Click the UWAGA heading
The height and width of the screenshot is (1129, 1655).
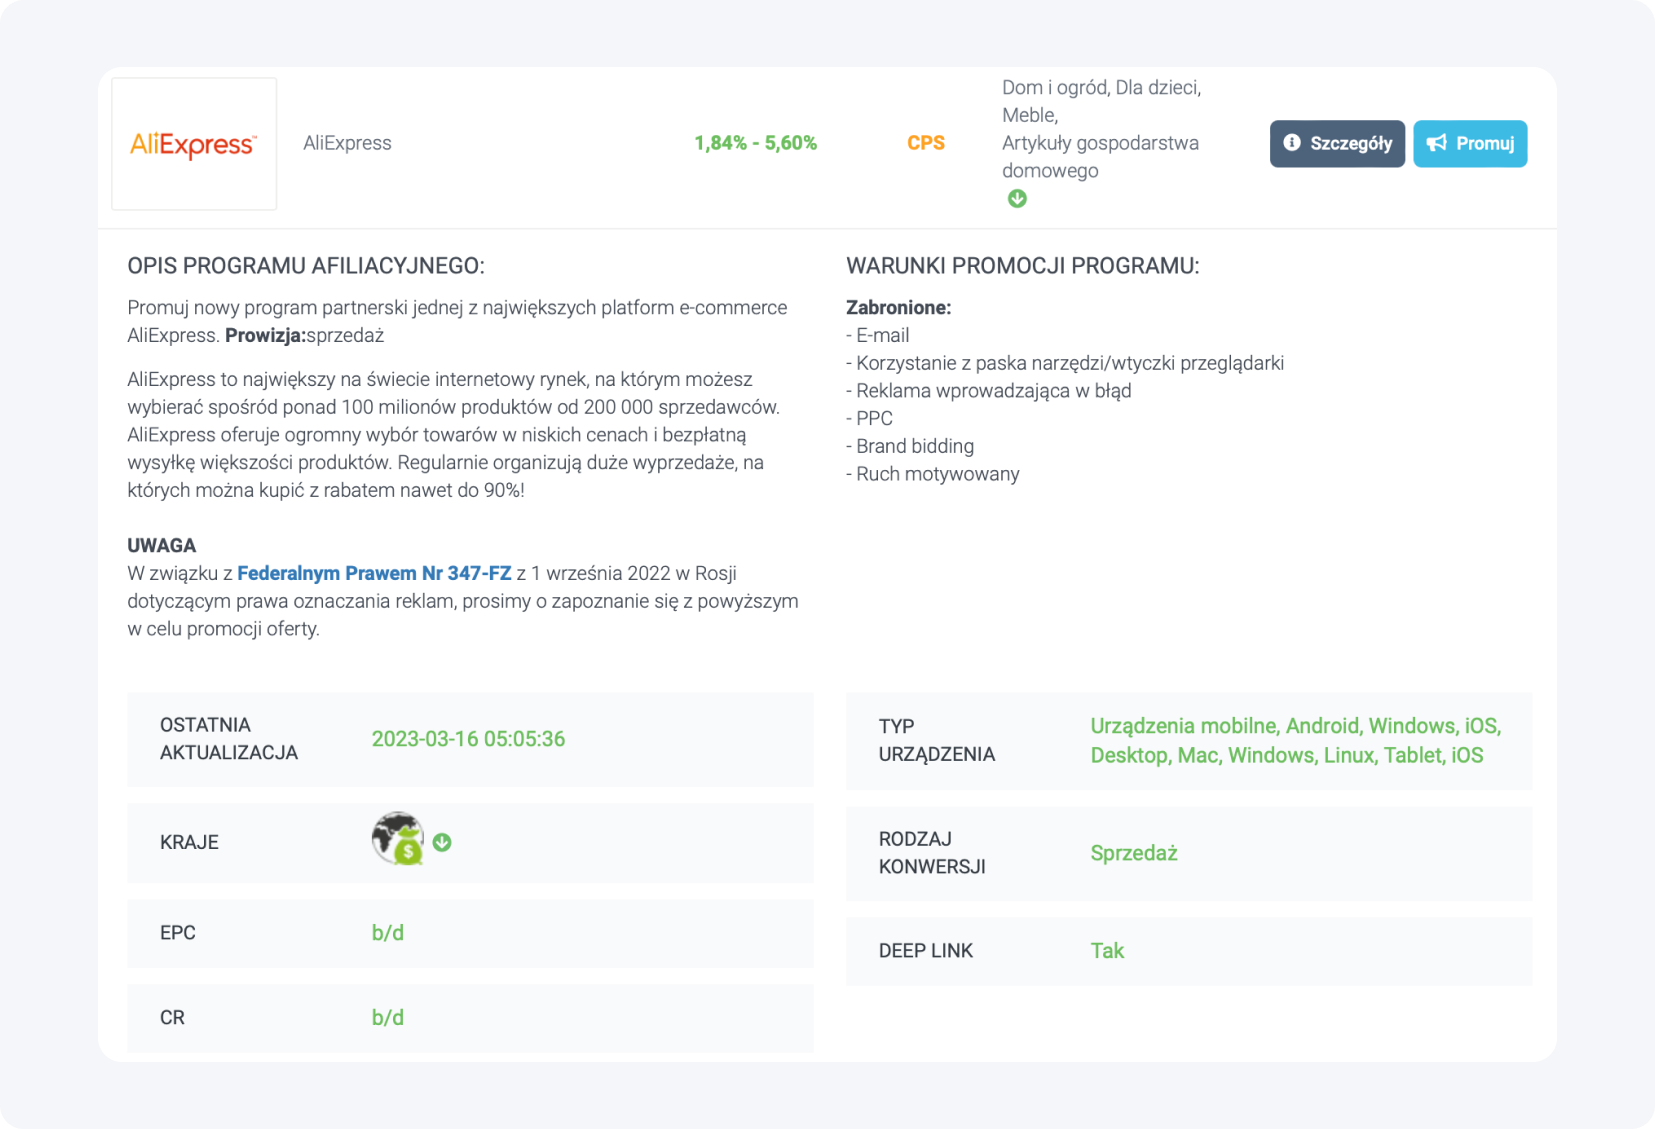coord(162,545)
